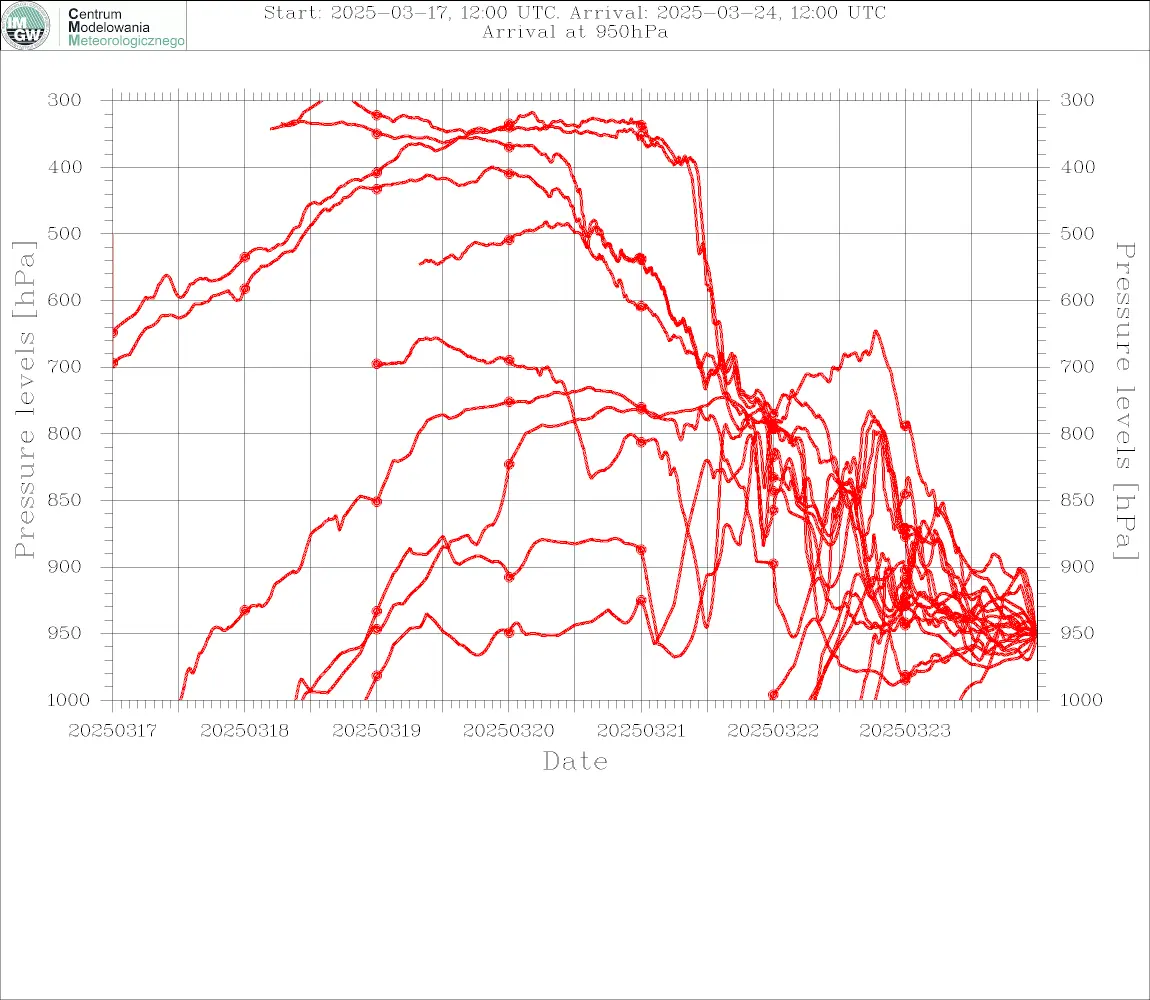Screen dimensions: 1150x1000
Task: Click the 20250320 date label
Action: pyautogui.click(x=508, y=731)
